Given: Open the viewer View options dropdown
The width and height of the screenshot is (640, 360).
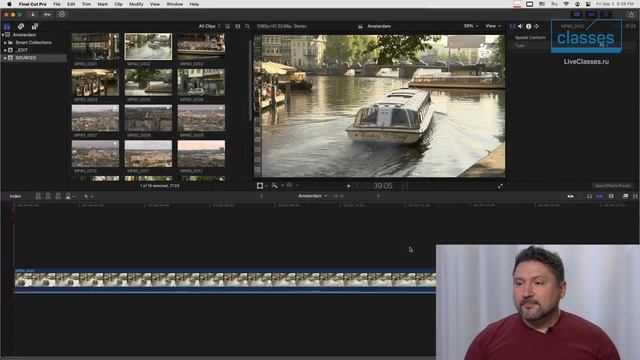Looking at the screenshot, I should coord(493,26).
